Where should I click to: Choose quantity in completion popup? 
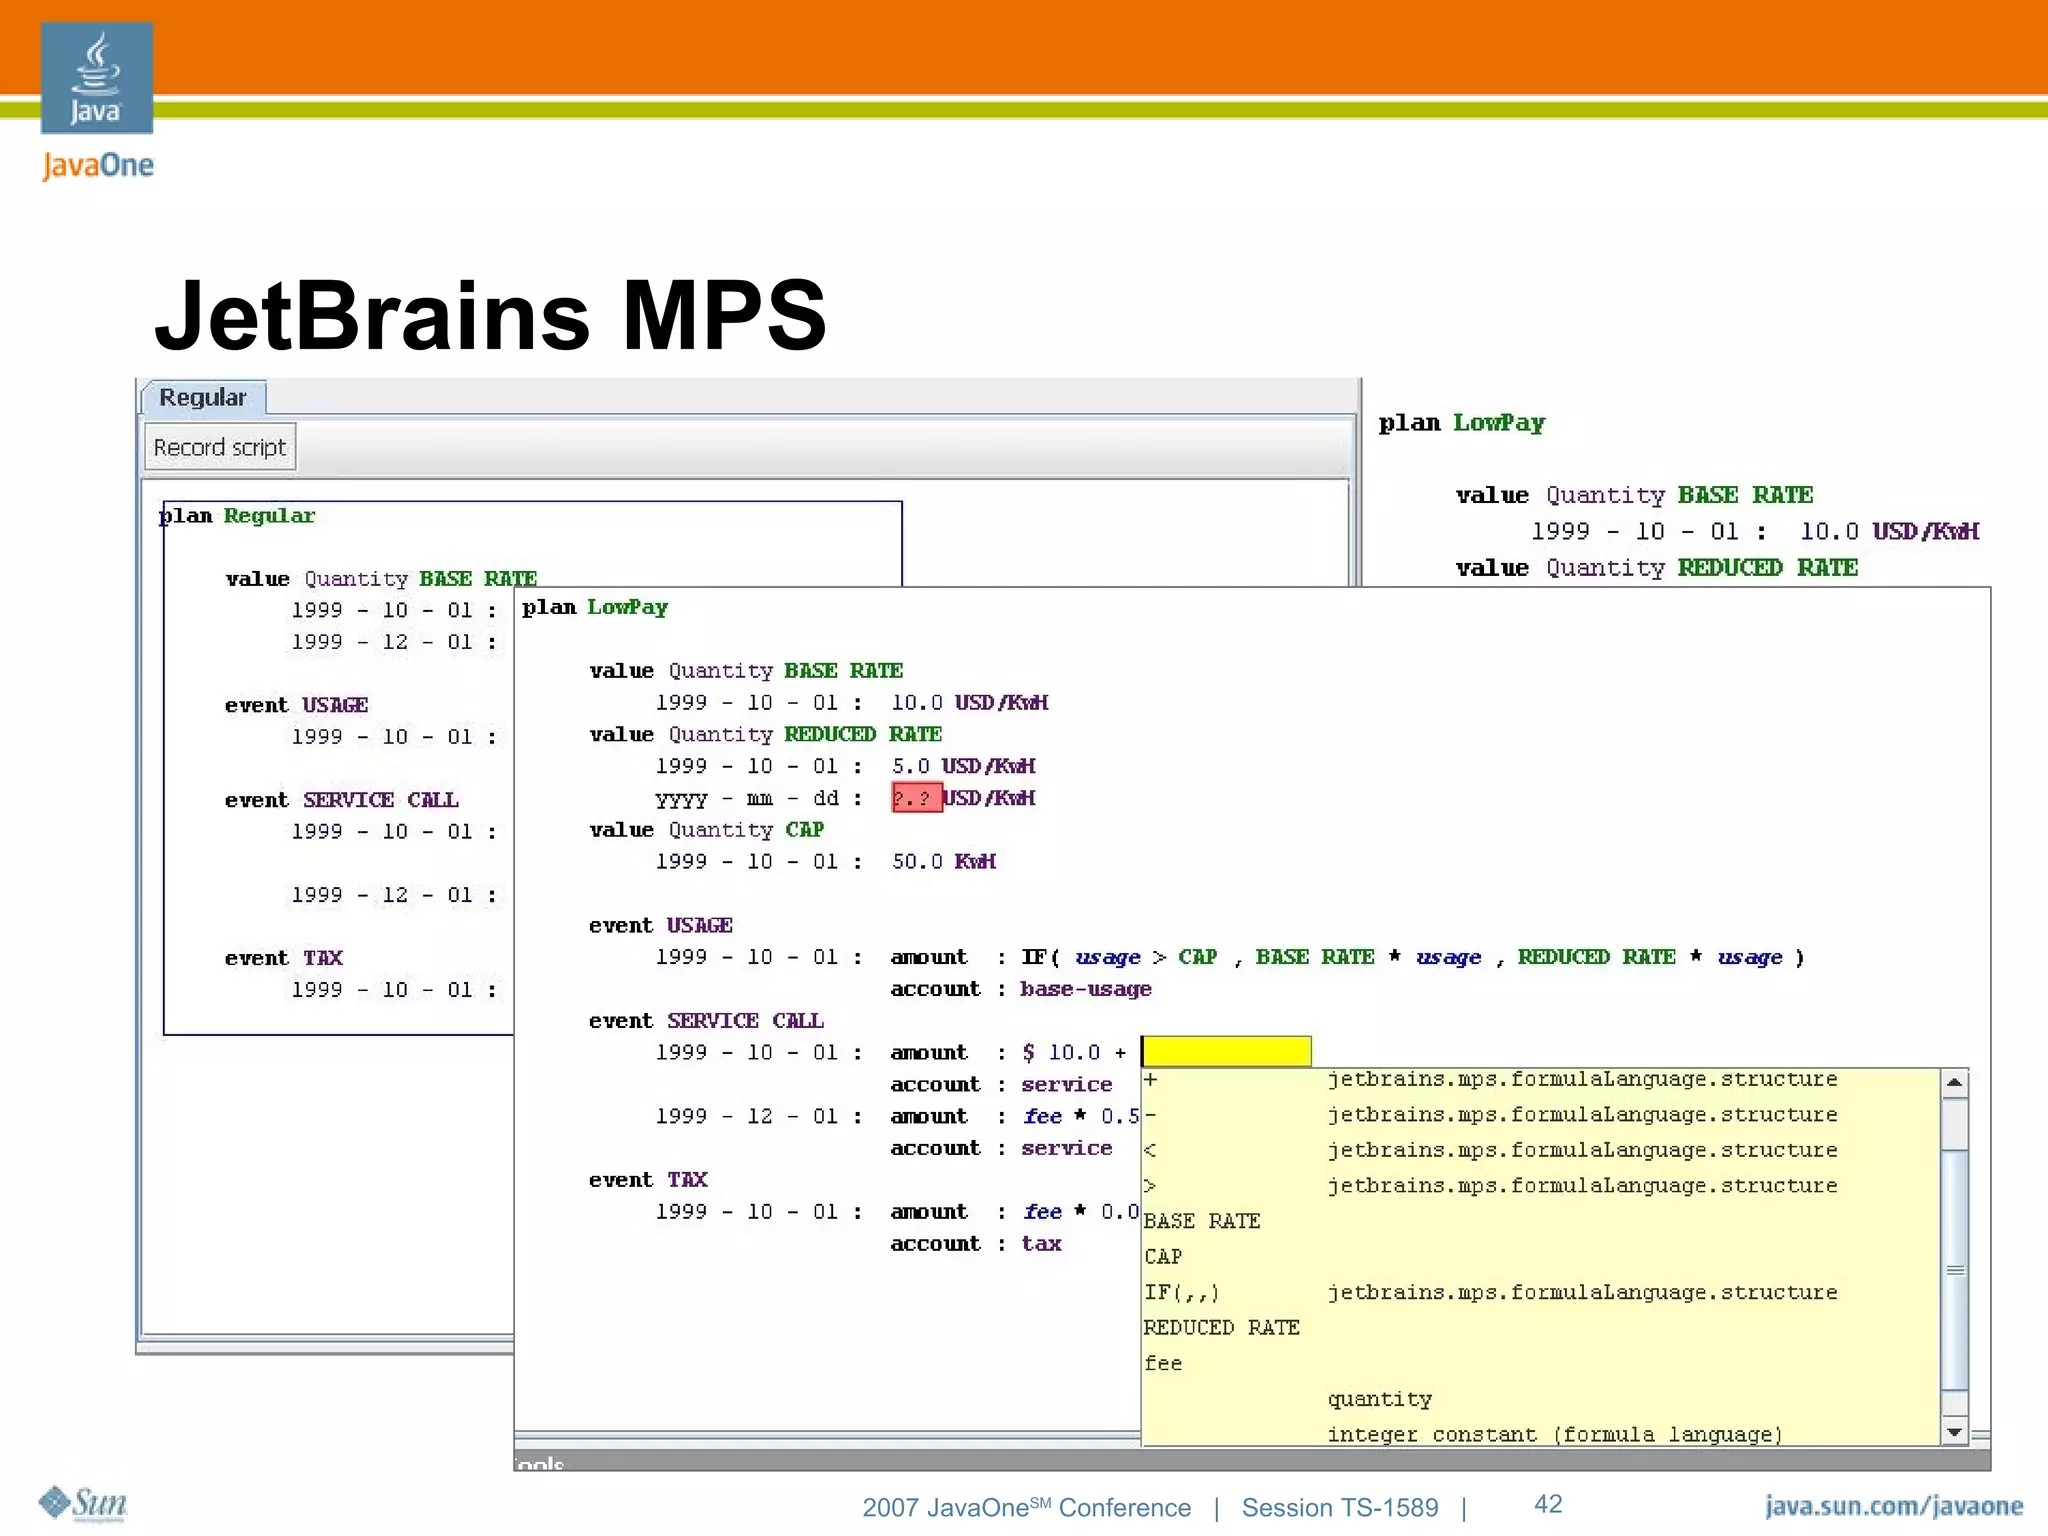(x=1540, y=1400)
